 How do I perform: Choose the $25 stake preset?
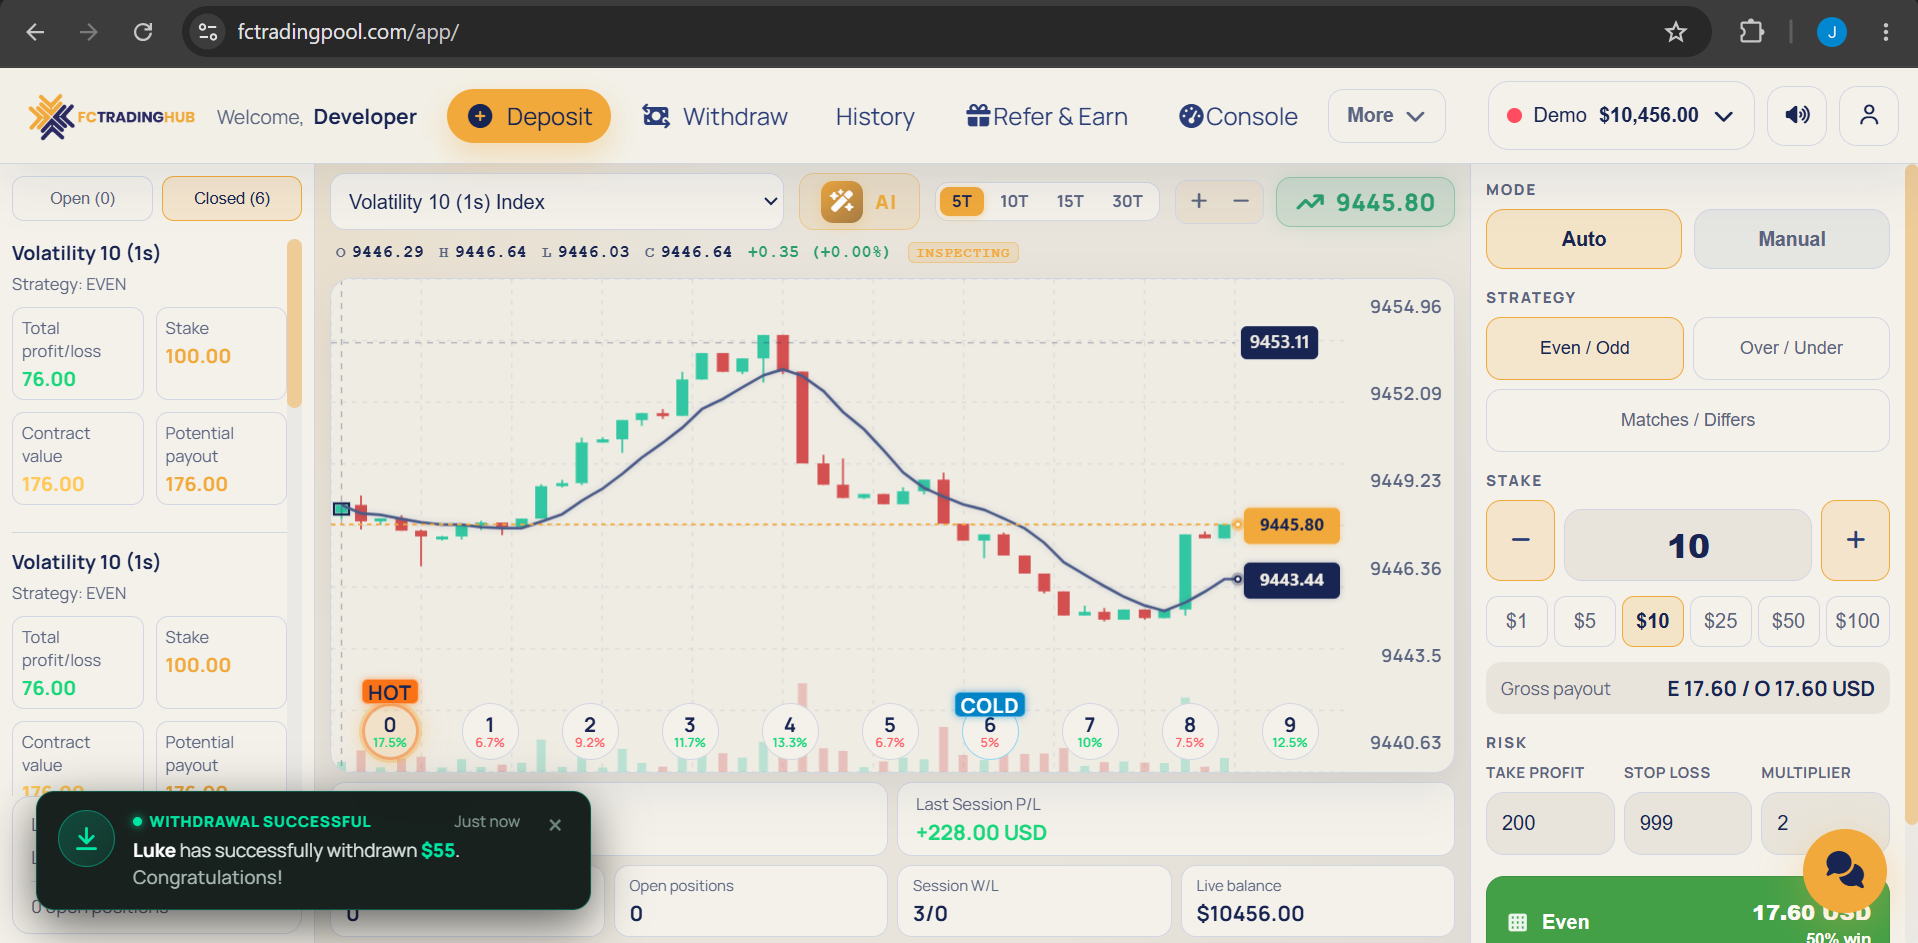1720,621
